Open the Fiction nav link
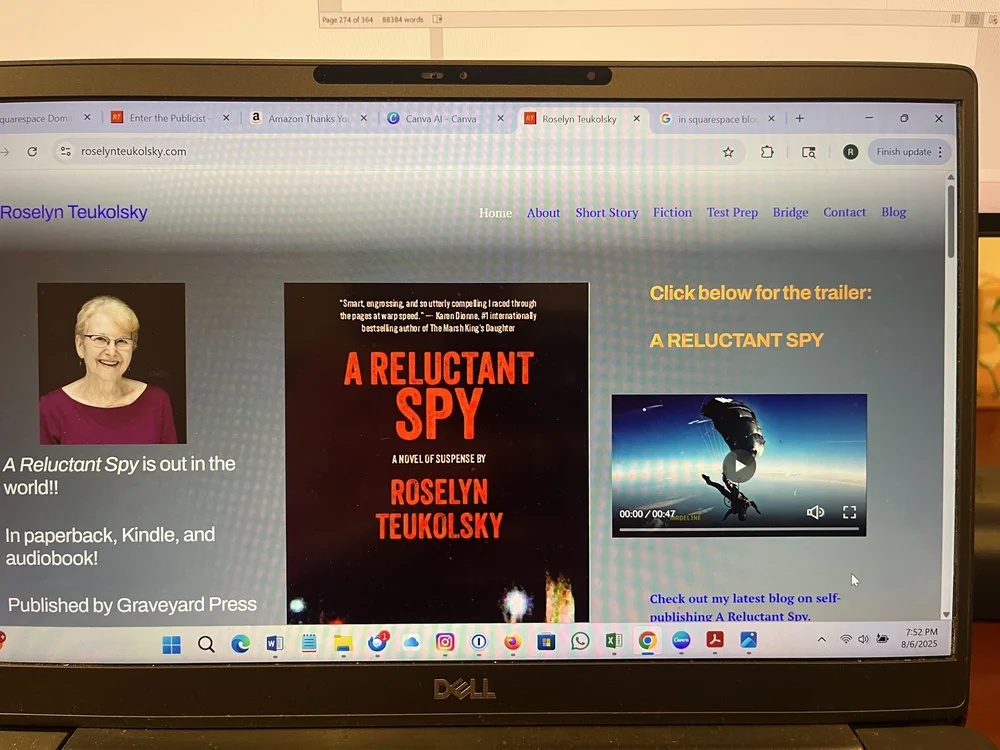This screenshot has width=1000, height=750. click(672, 212)
